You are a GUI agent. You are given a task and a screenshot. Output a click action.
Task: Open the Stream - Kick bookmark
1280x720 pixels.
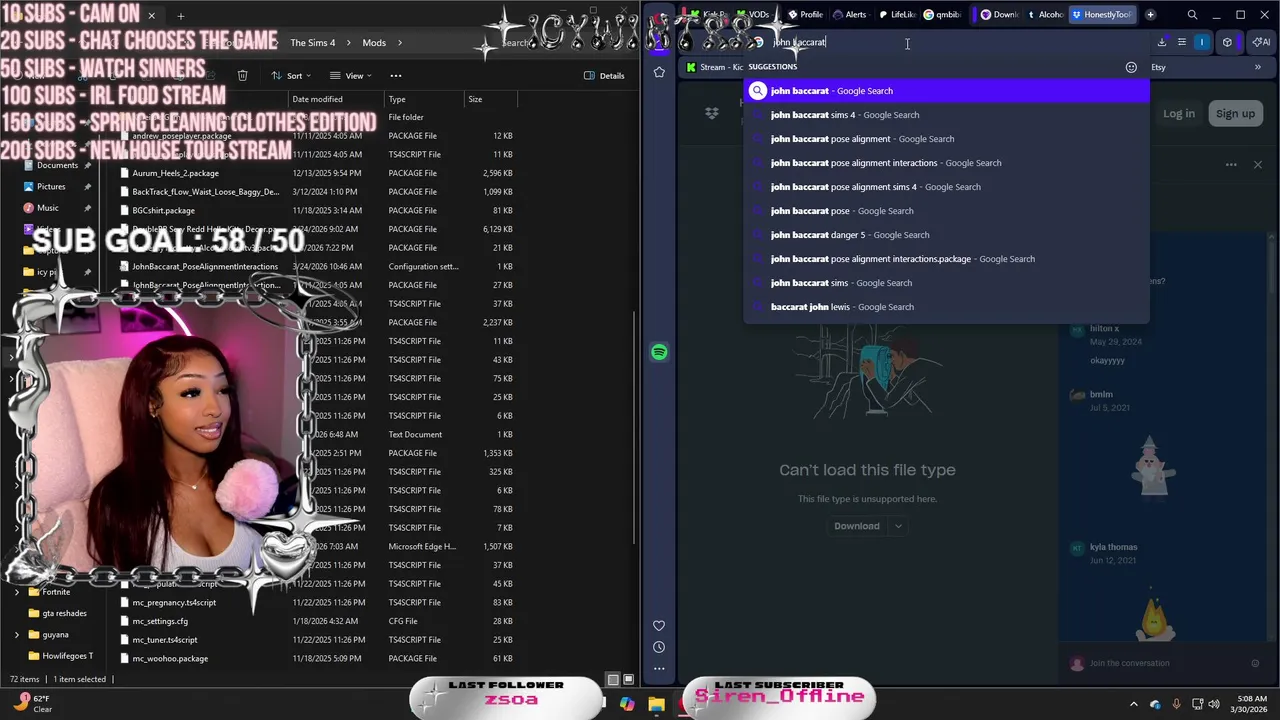(714, 67)
